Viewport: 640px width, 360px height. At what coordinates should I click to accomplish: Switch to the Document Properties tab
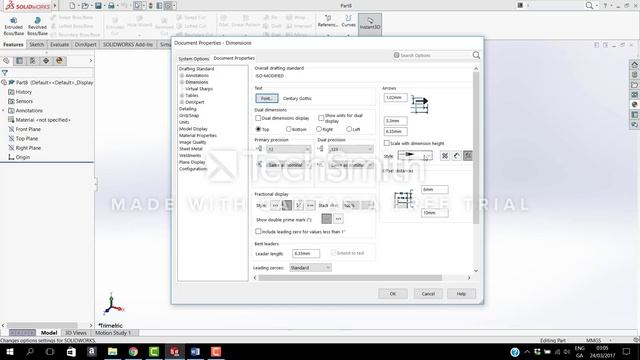click(x=234, y=58)
